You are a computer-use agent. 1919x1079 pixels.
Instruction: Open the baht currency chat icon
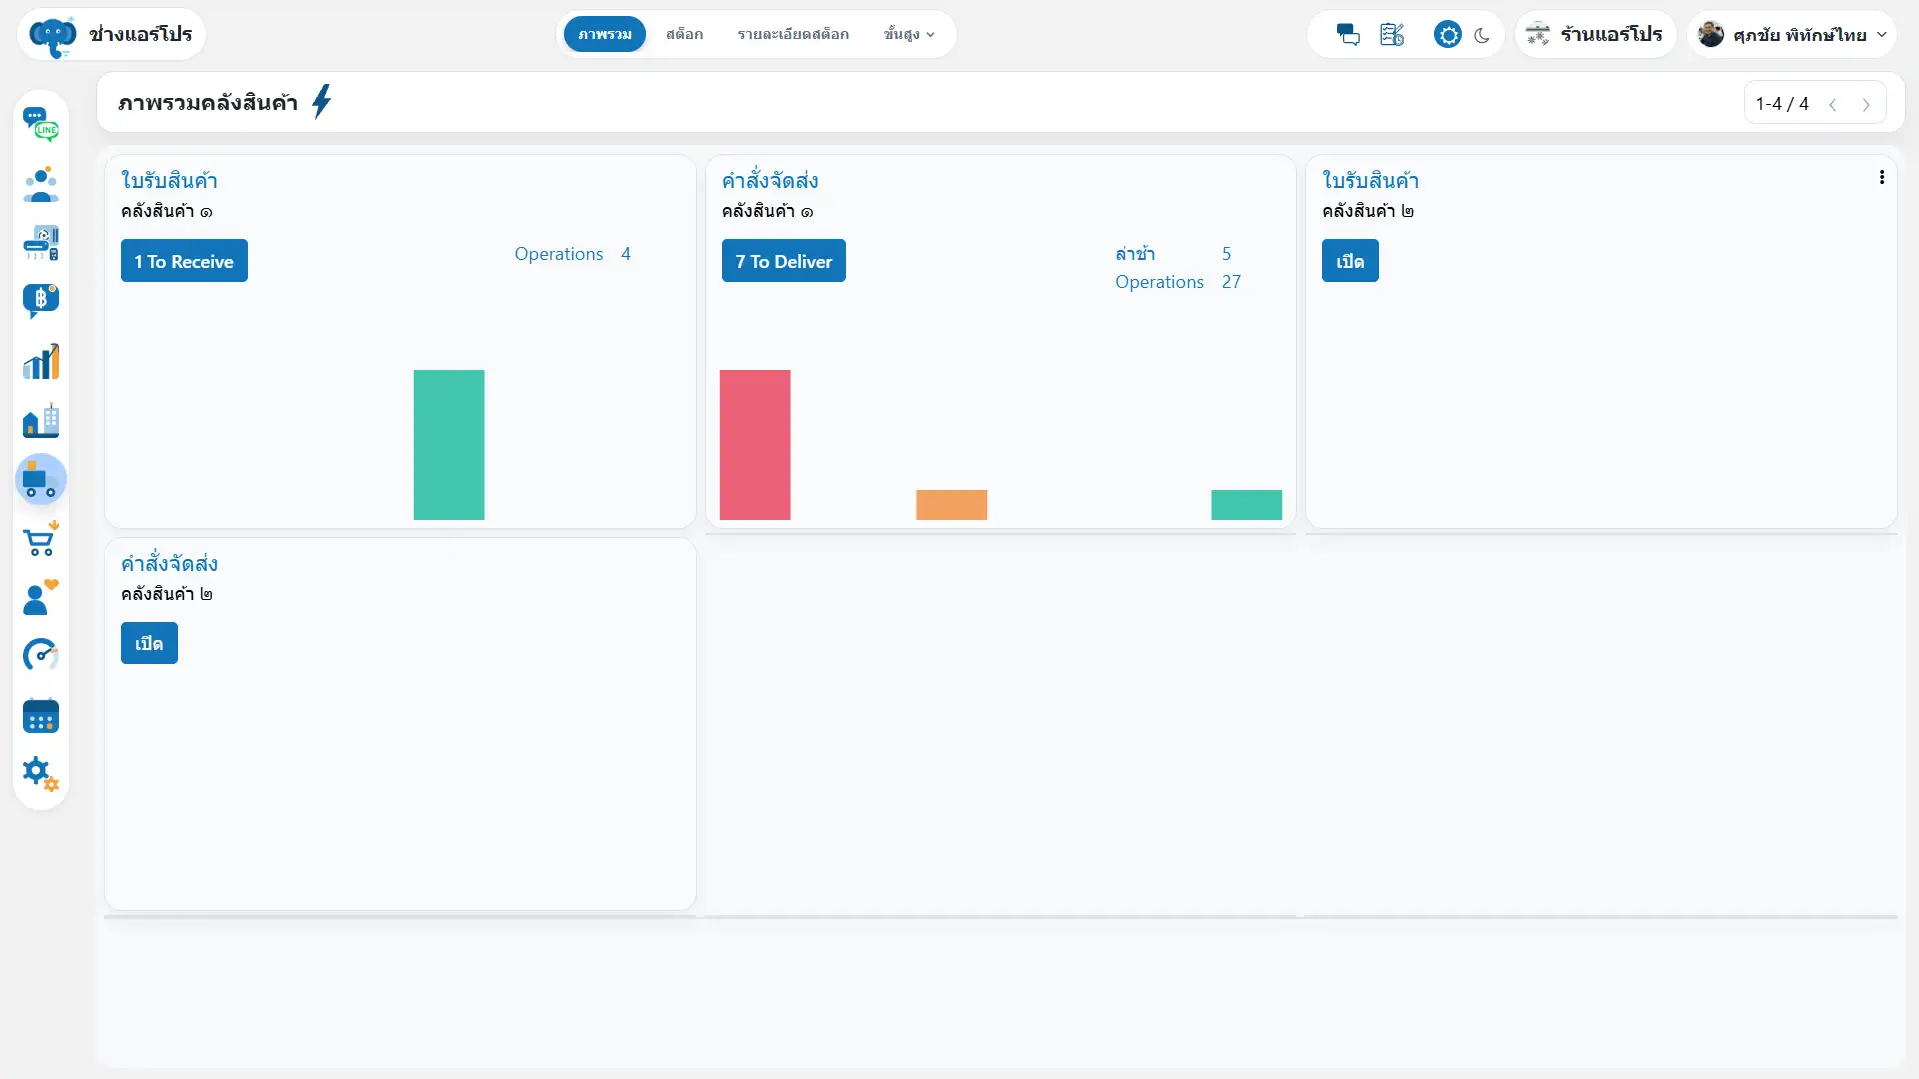pos(41,301)
